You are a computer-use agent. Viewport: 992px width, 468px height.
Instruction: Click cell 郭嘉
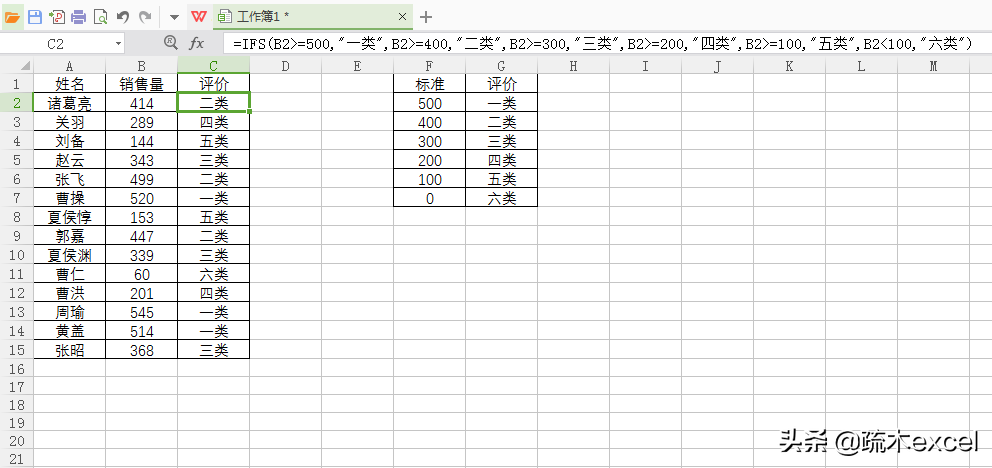point(70,236)
